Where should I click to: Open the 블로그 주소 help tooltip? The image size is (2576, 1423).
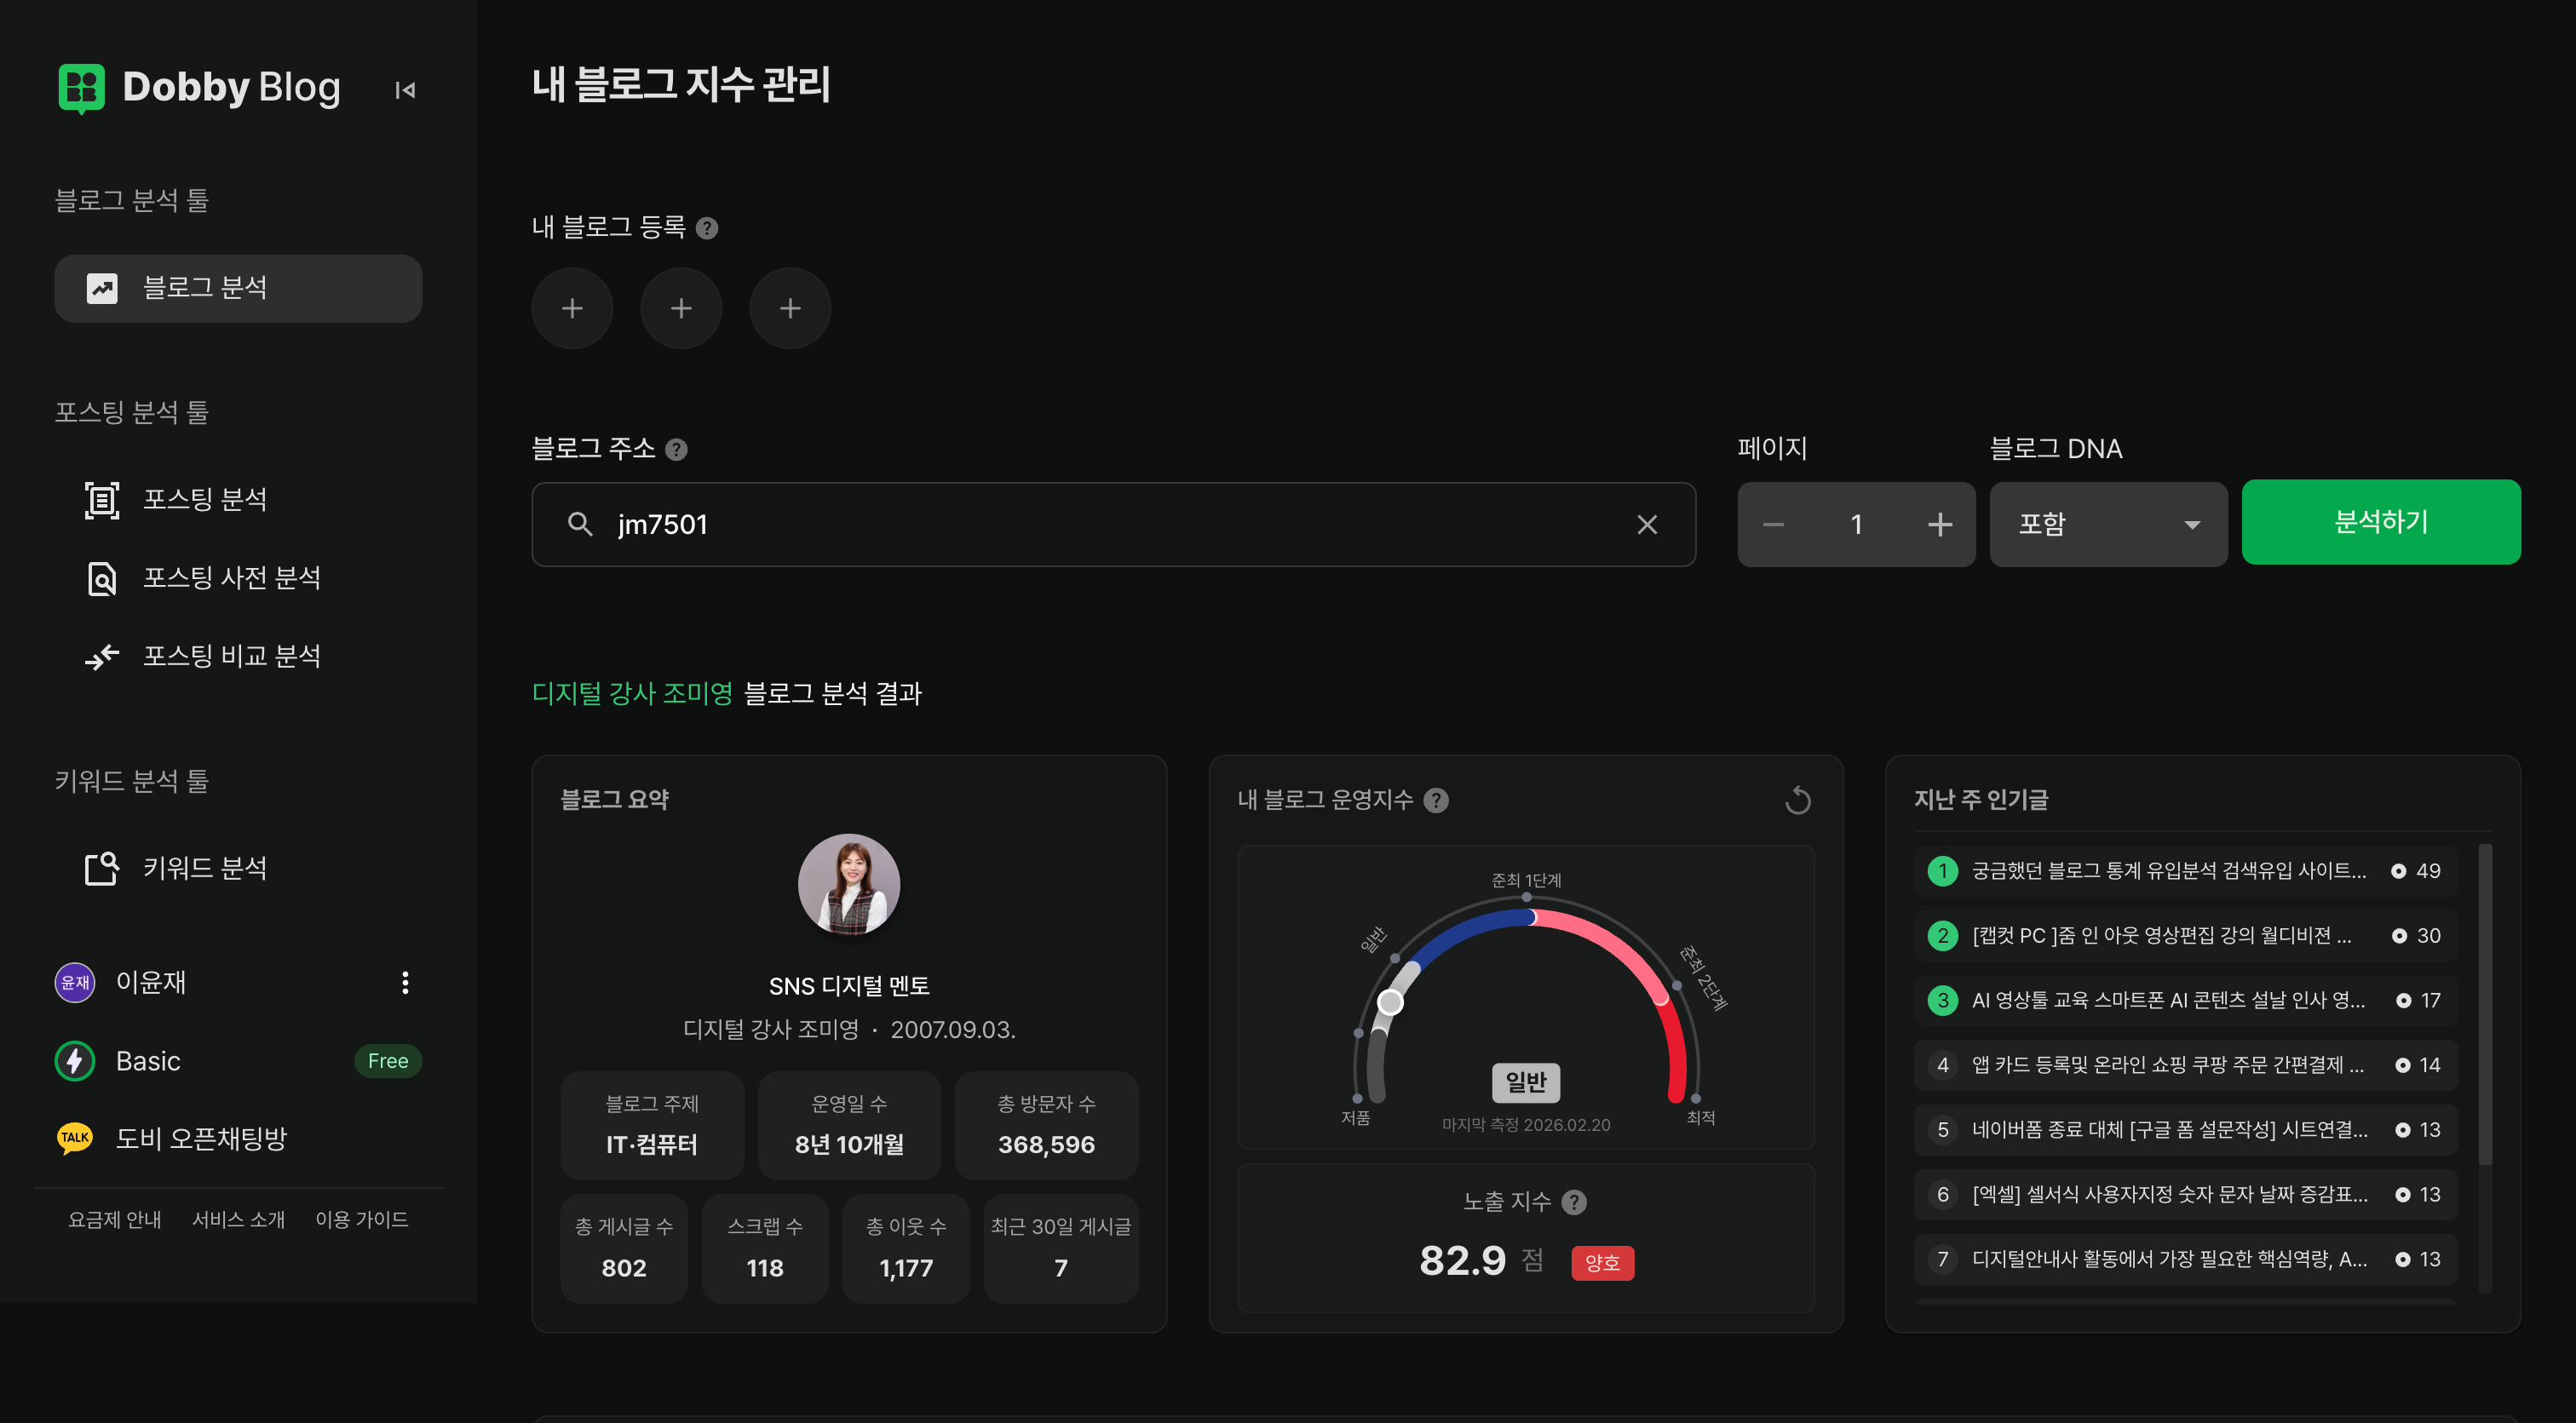(x=676, y=449)
